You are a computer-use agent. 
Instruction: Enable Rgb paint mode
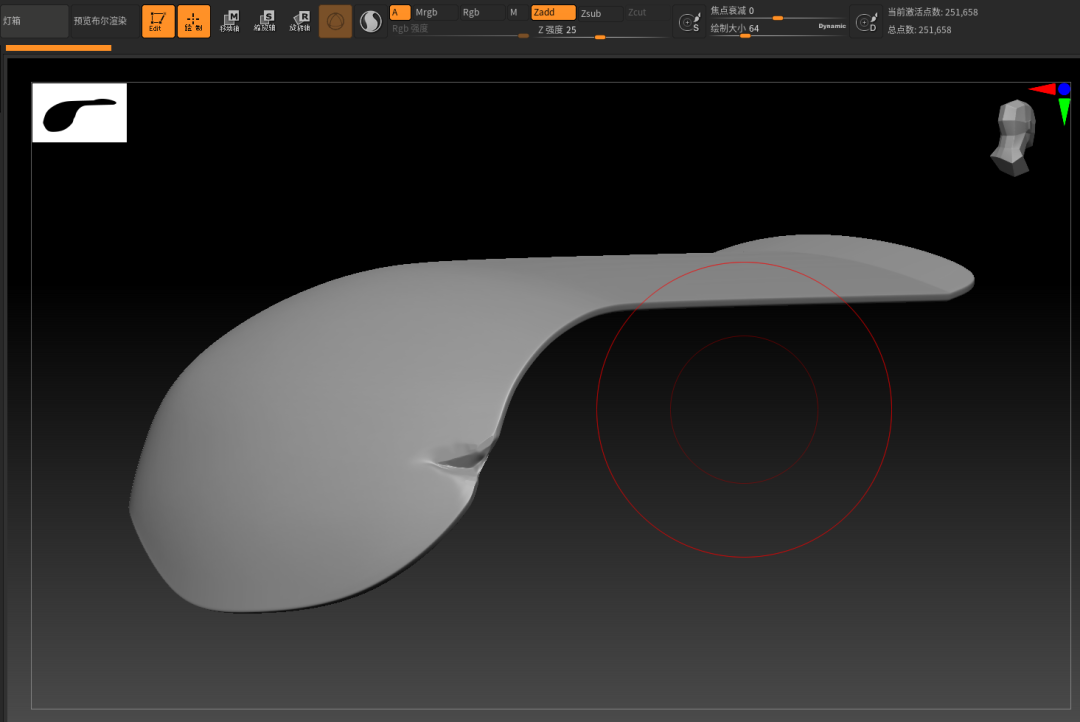click(471, 12)
